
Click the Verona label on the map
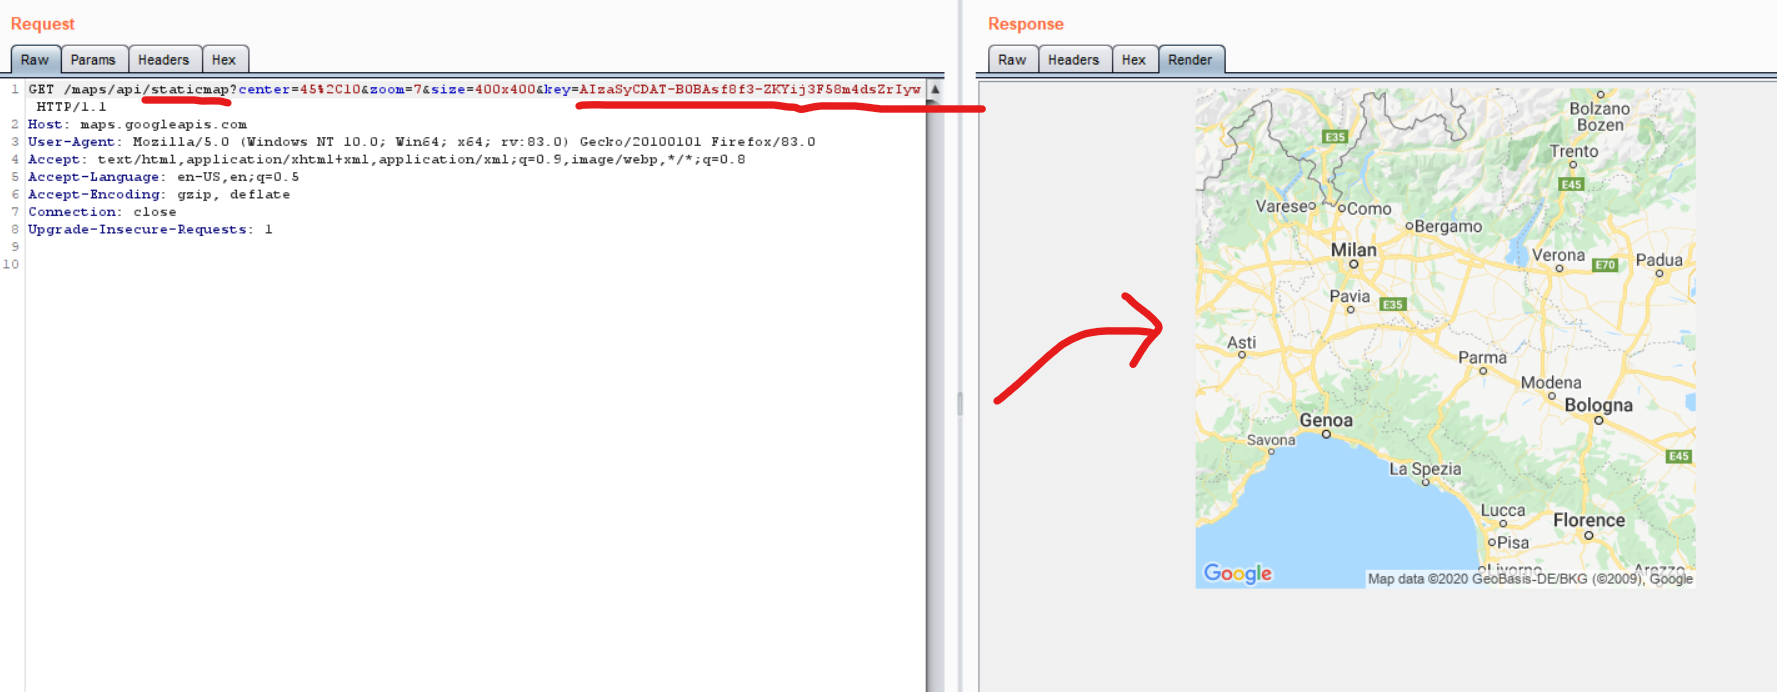(1558, 255)
